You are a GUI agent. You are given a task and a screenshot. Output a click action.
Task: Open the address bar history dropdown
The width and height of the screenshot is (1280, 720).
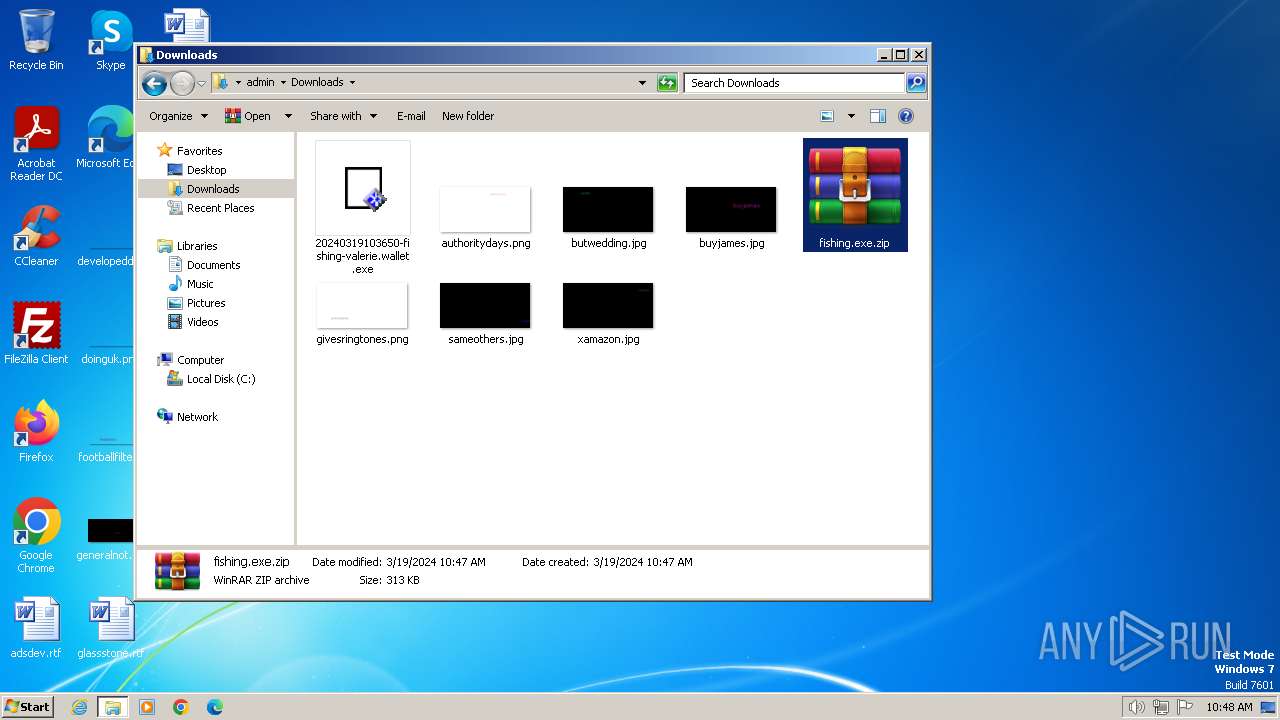[642, 83]
